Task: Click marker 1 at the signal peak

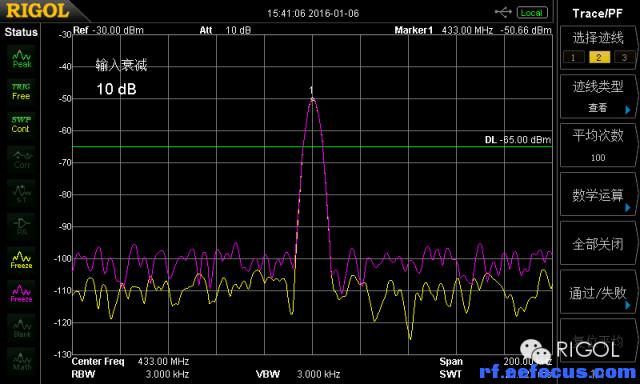Action: coord(313,98)
